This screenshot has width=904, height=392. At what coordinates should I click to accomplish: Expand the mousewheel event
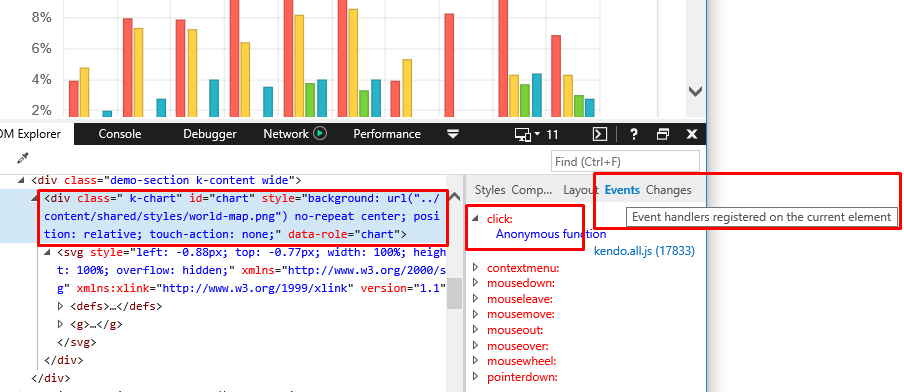tap(476, 361)
